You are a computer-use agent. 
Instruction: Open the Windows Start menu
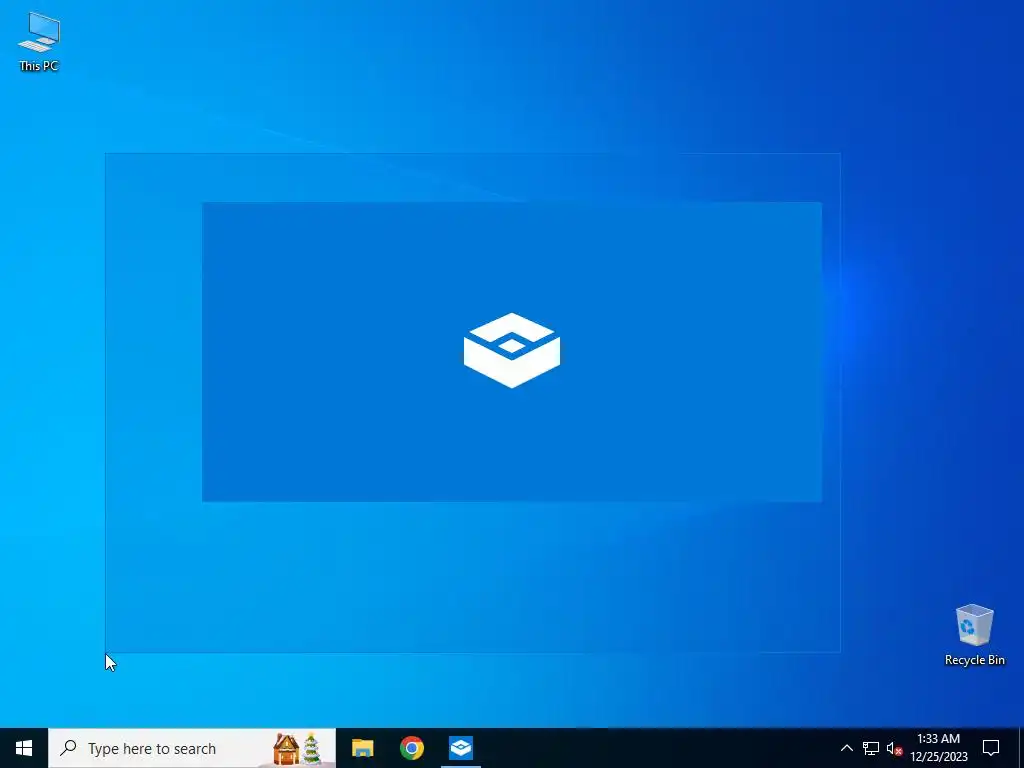click(x=24, y=748)
